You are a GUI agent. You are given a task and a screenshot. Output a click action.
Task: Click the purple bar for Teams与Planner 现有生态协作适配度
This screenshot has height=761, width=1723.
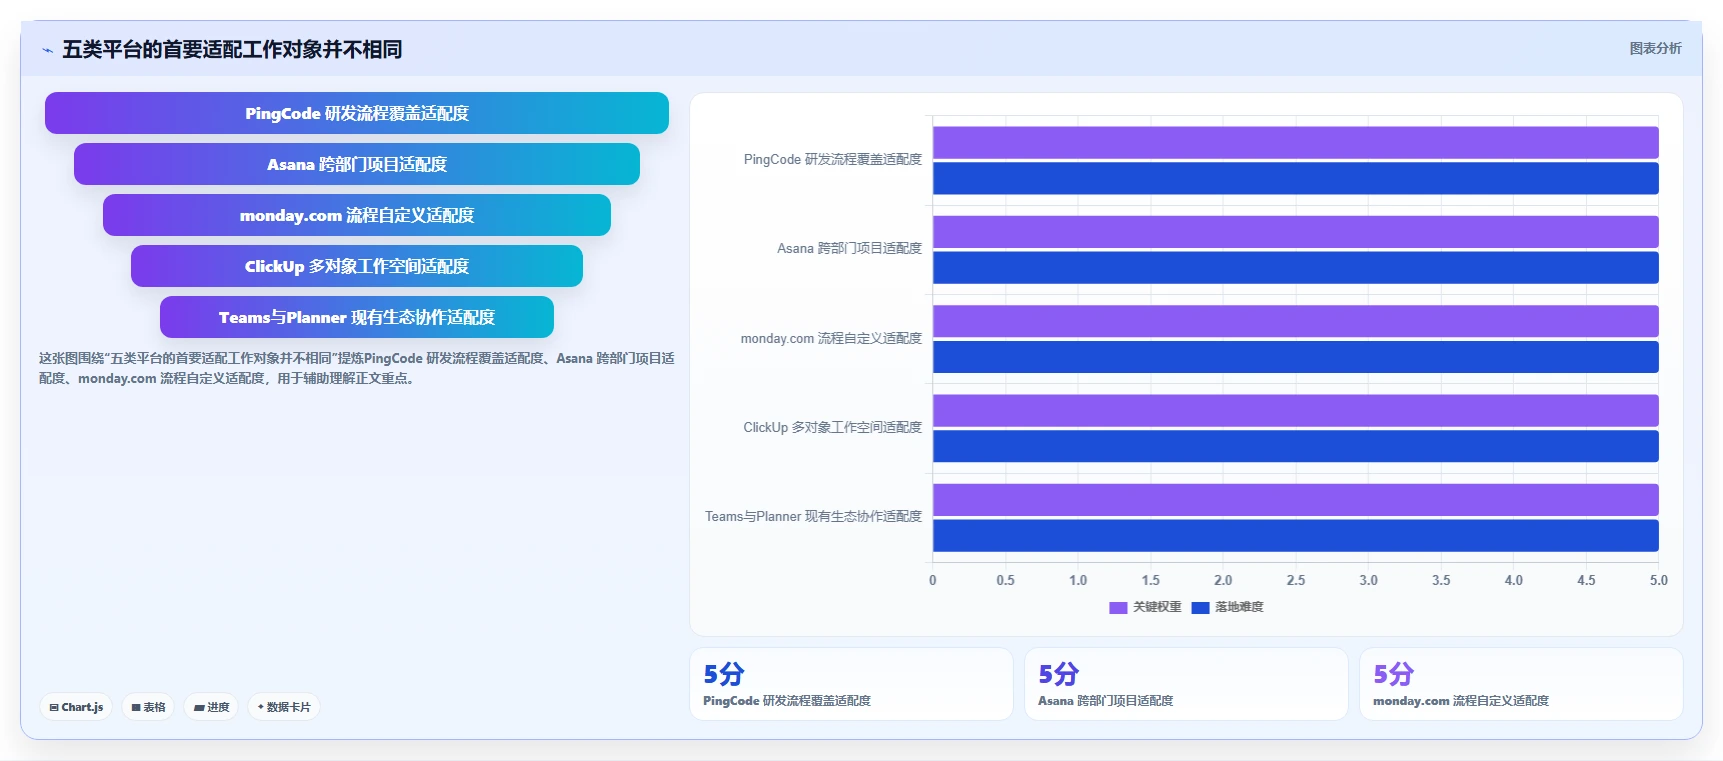tap(1296, 500)
